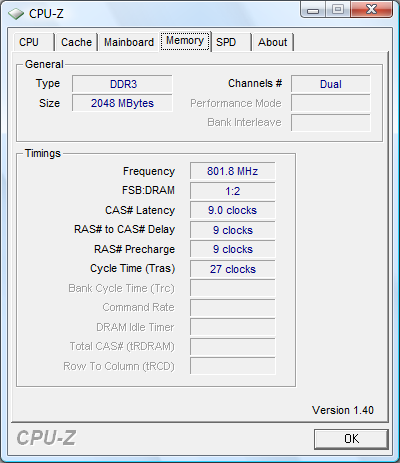This screenshot has height=463, width=400.
Task: Close the CPU-Z window
Action: [371, 10]
